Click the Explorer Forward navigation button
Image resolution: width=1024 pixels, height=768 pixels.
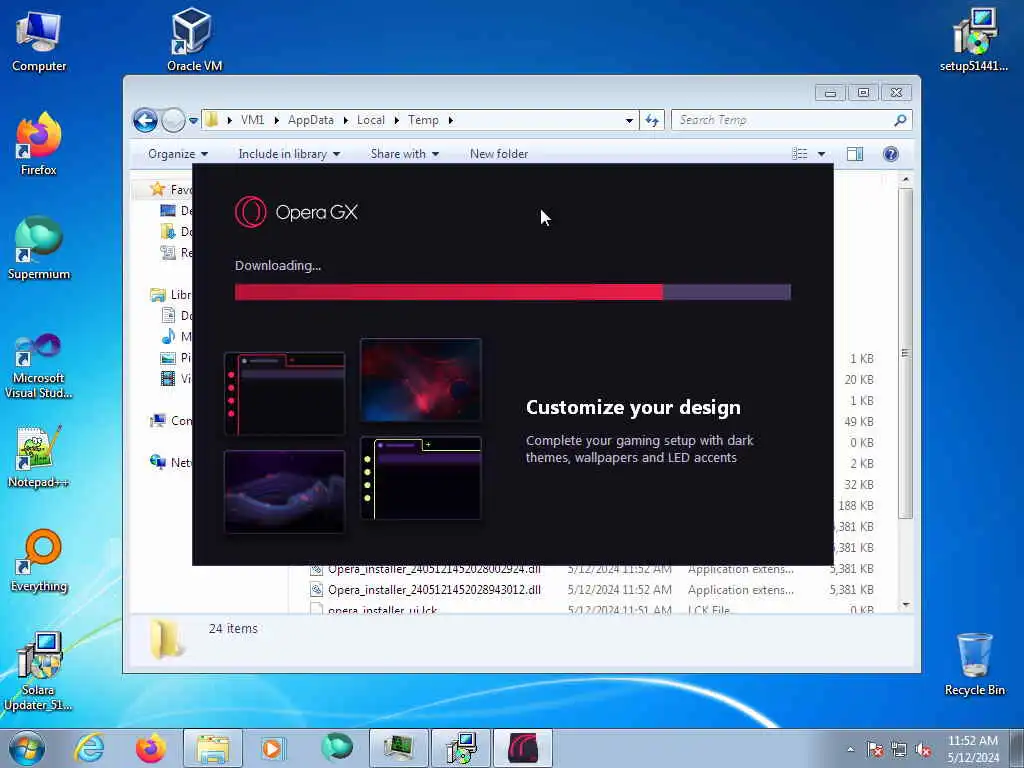click(173, 120)
